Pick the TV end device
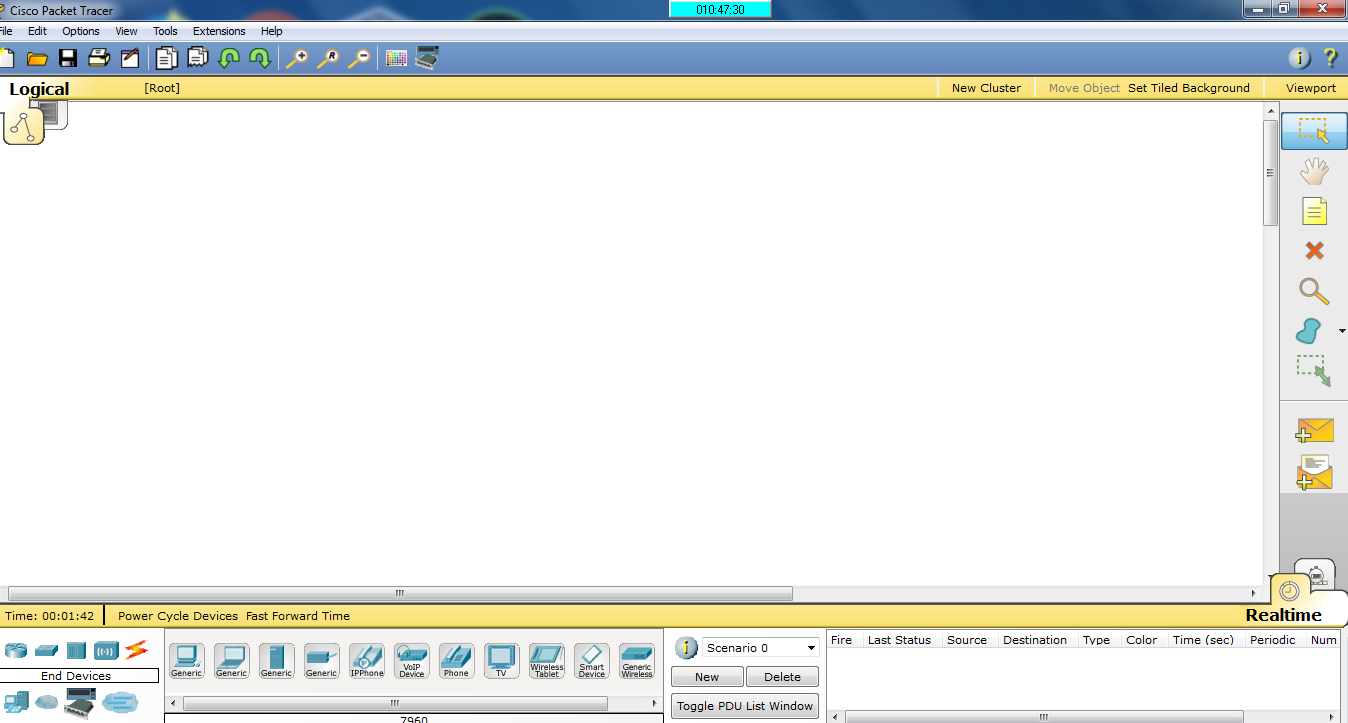Screen dimensions: 1348x723 (x=501, y=661)
